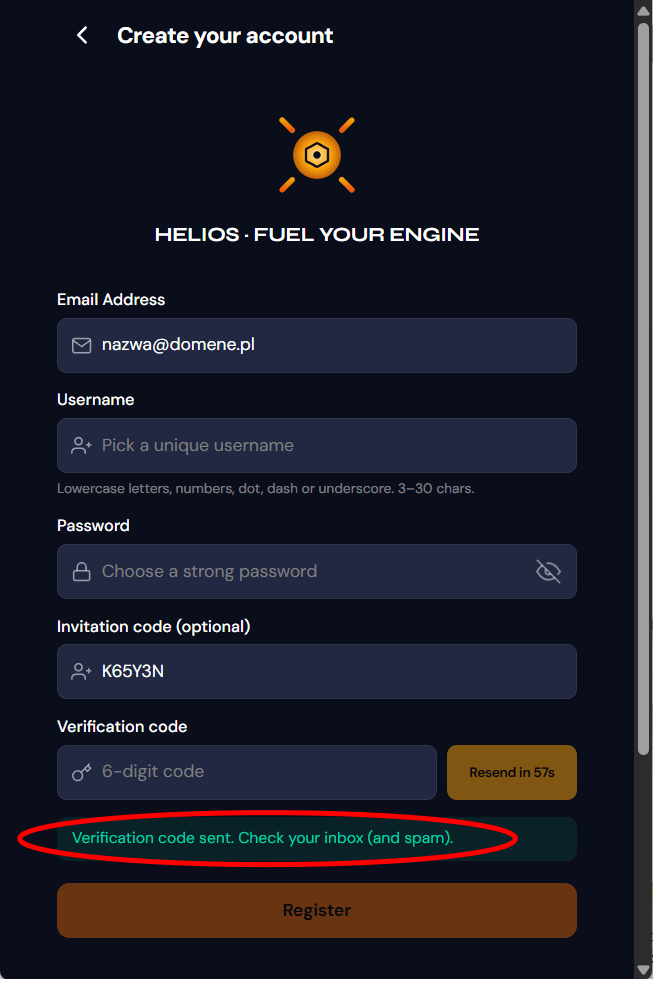Click the Create your account heading
The image size is (653, 981).
(225, 36)
